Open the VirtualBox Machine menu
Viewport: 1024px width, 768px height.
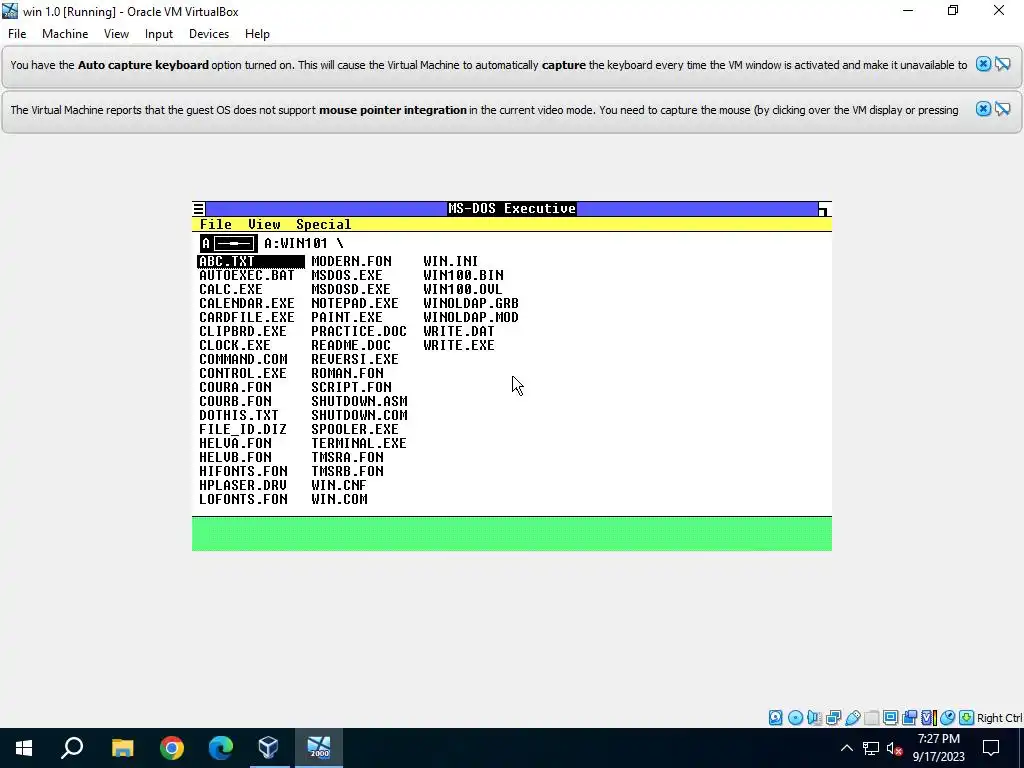[x=65, y=34]
